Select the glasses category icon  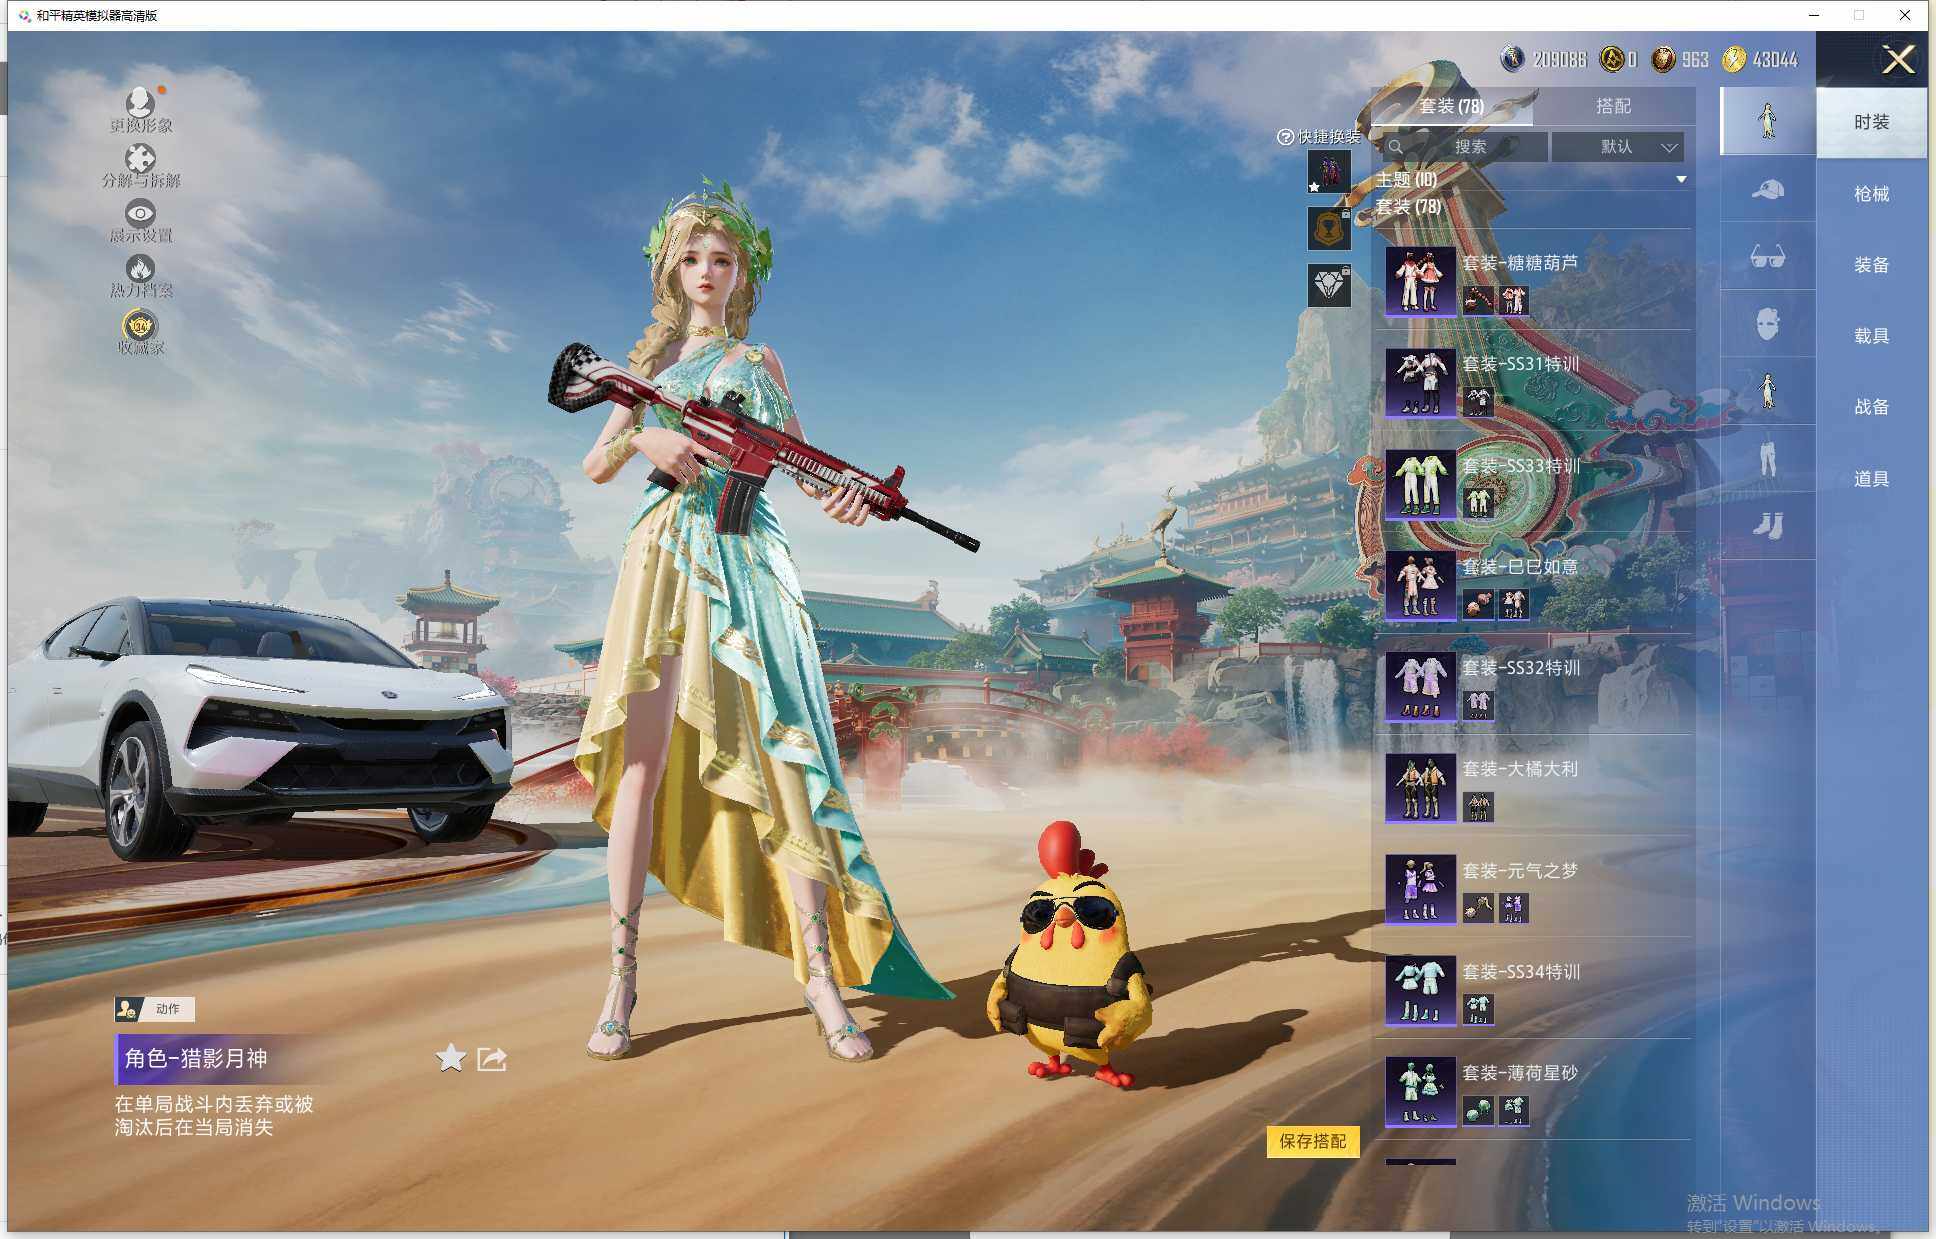1767,257
